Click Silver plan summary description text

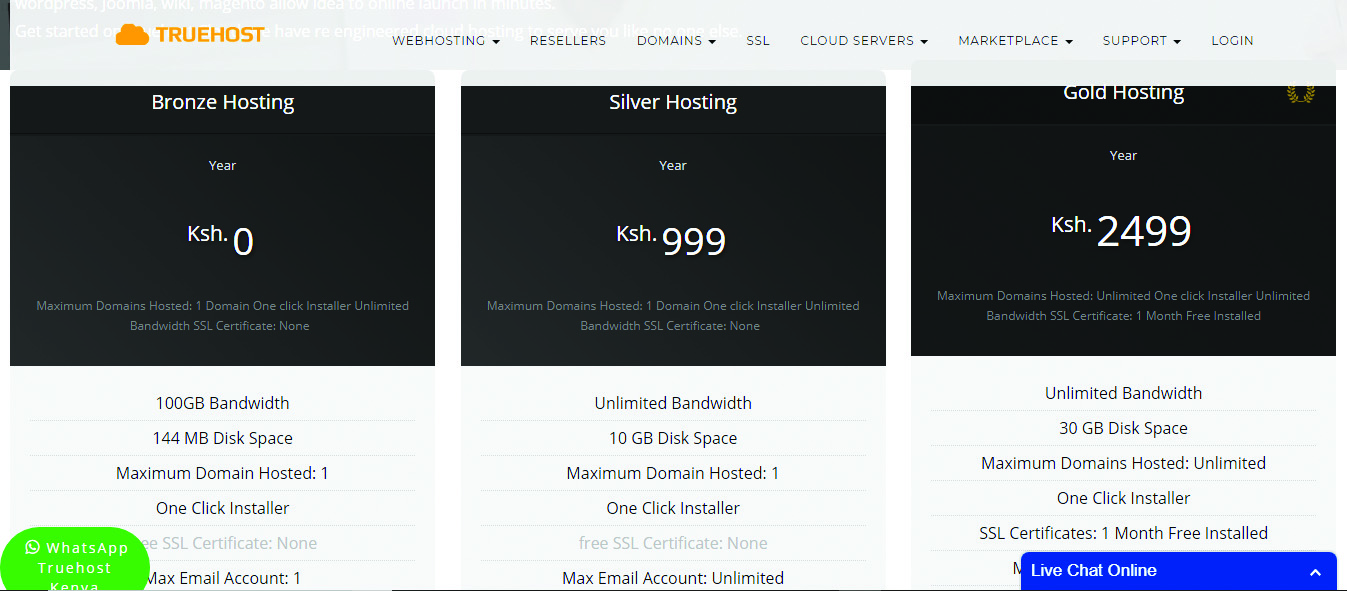(673, 316)
